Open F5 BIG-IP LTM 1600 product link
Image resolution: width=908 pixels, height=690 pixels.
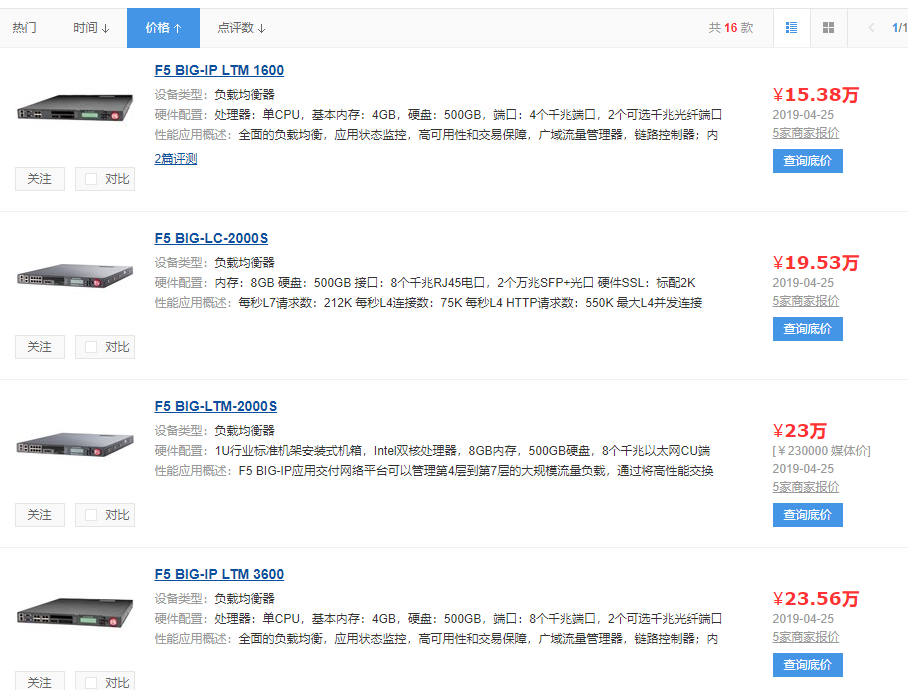219,70
